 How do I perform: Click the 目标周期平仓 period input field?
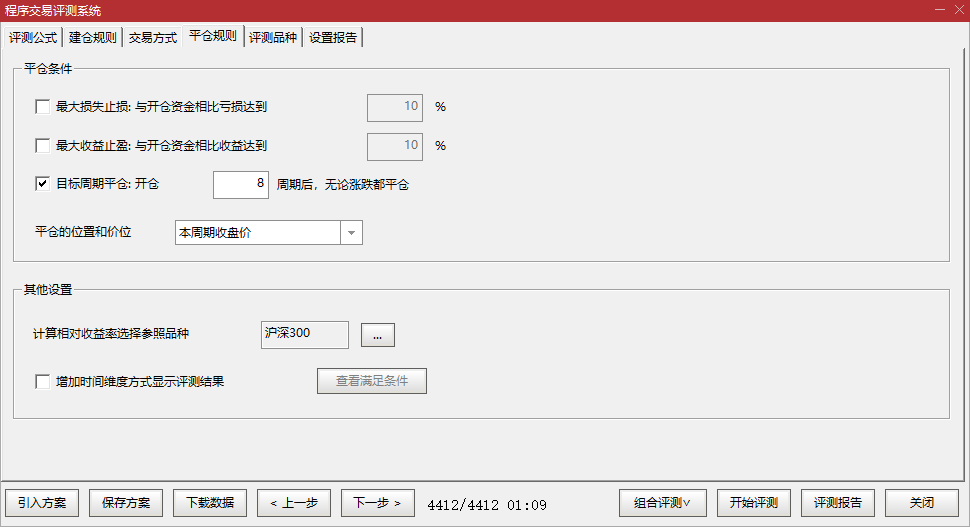click(240, 184)
